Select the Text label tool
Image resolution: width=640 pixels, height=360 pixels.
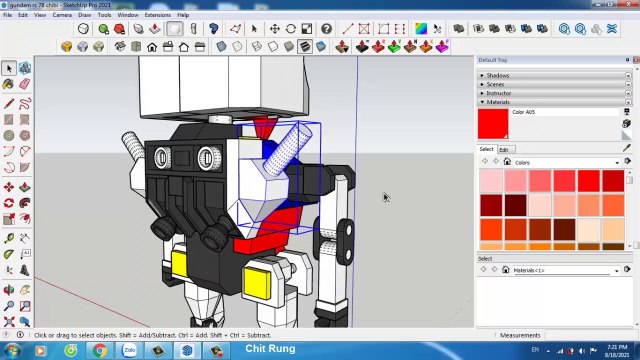coord(25,254)
